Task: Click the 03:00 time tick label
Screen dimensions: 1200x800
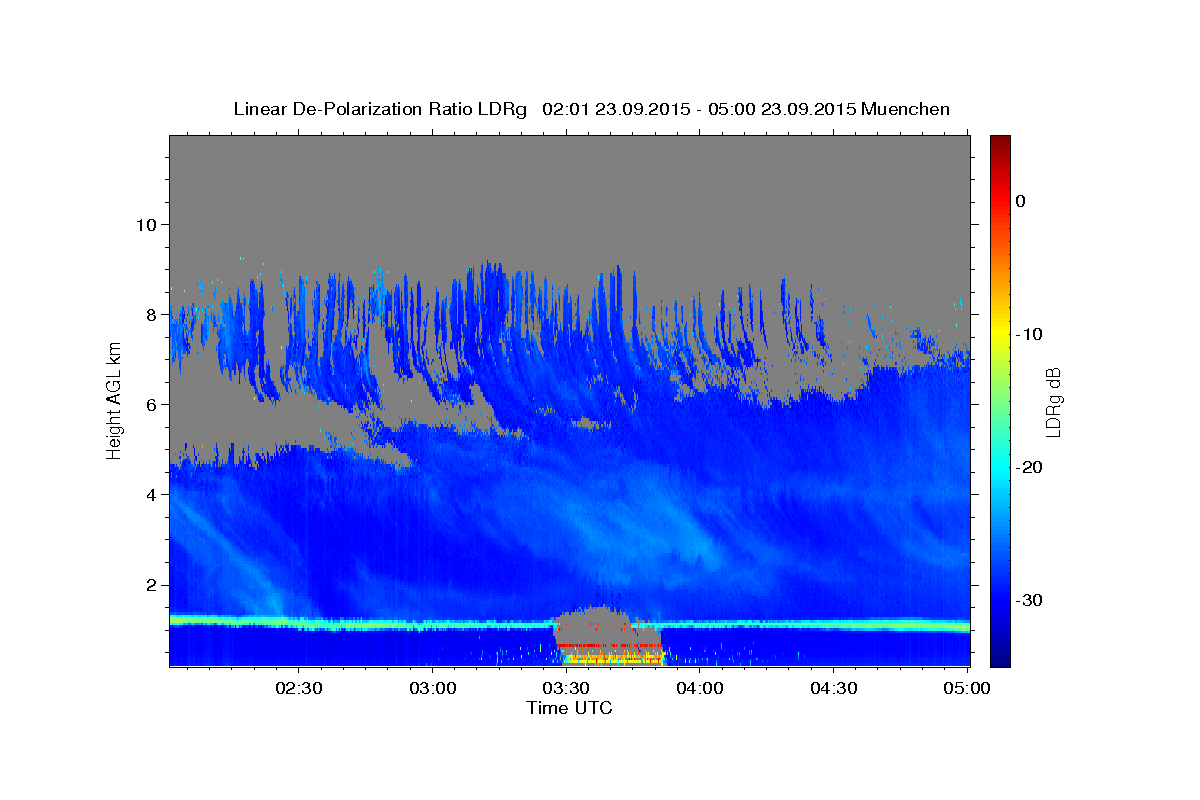Action: 432,688
